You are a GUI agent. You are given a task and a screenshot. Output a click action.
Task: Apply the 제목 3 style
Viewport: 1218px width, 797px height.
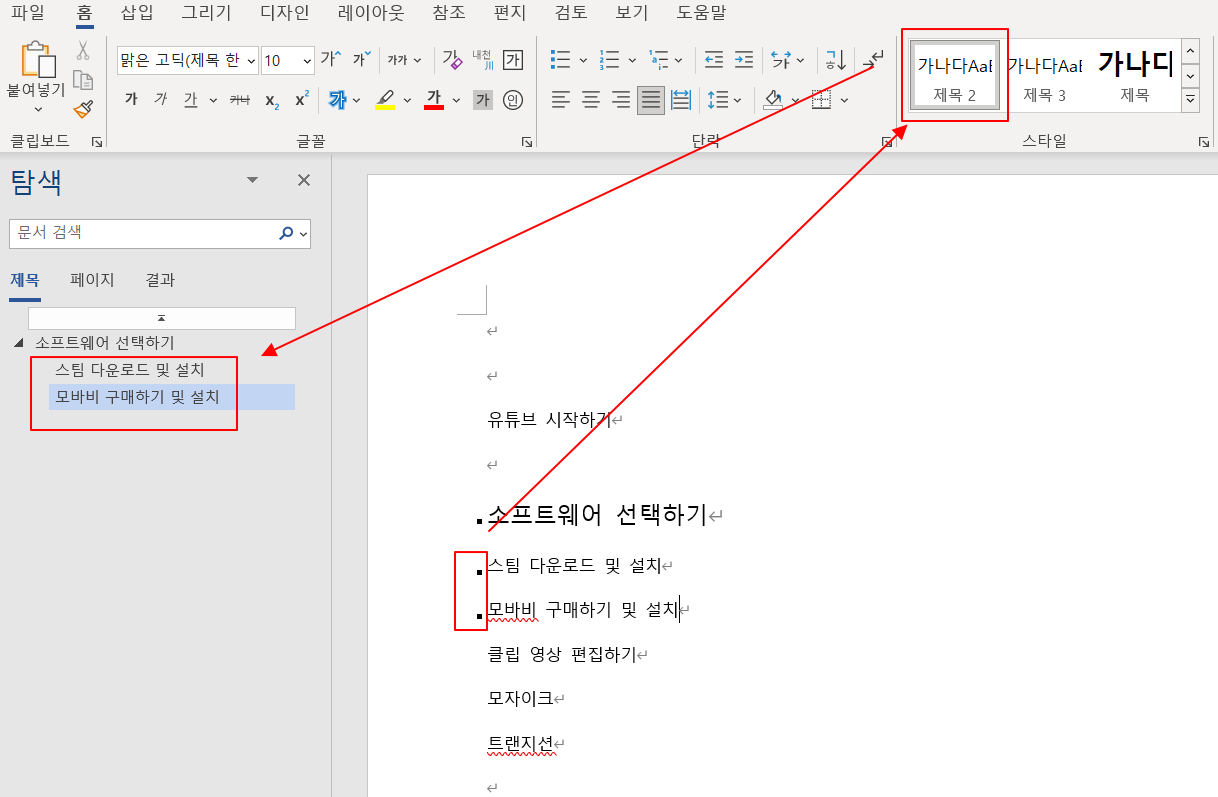[x=1044, y=74]
